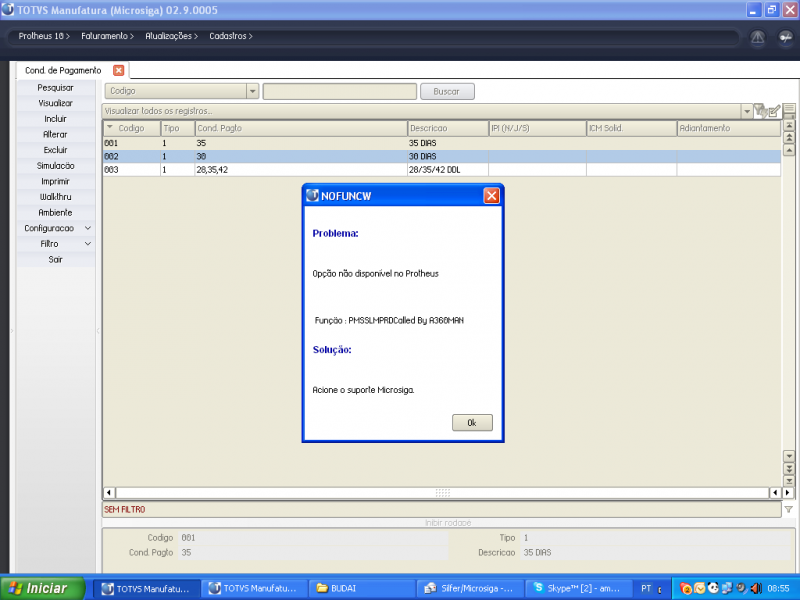Click the Descricao column header
Viewport: 800px width, 600px height.
tap(448, 128)
